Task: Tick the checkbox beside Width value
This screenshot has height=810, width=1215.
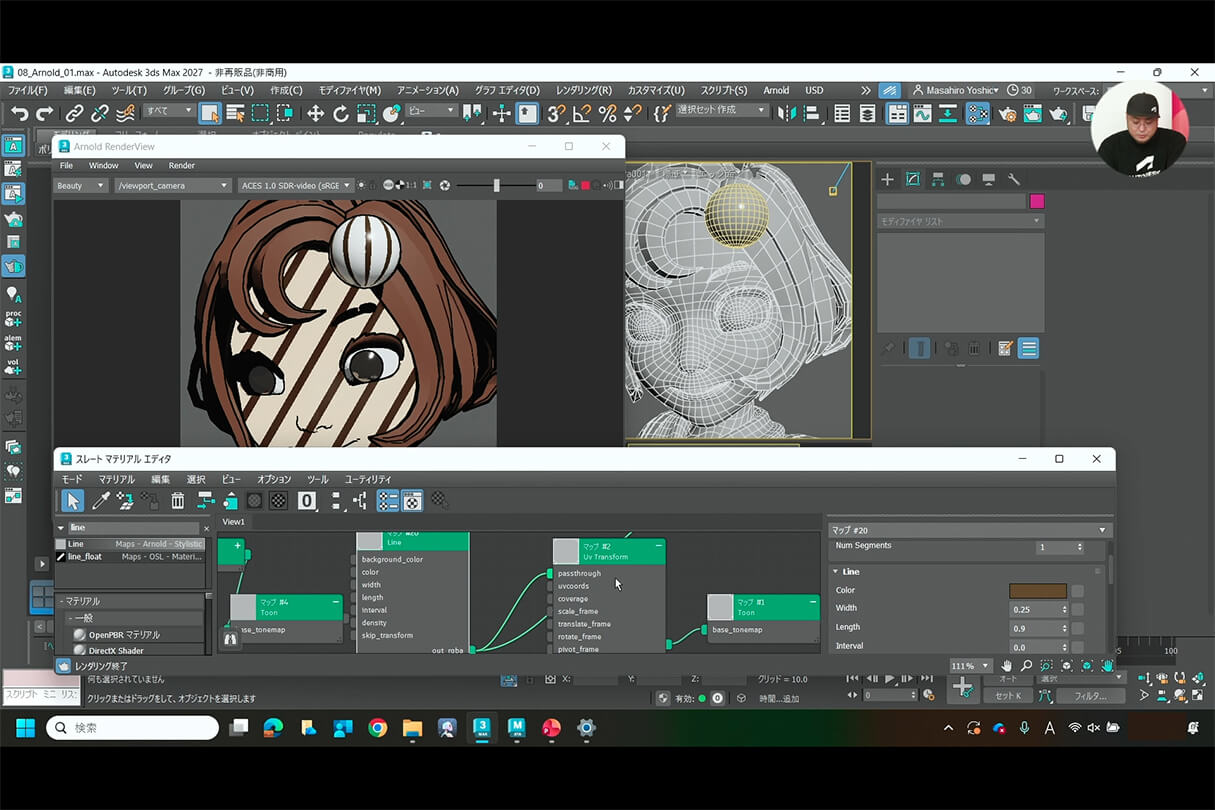Action: click(1077, 609)
